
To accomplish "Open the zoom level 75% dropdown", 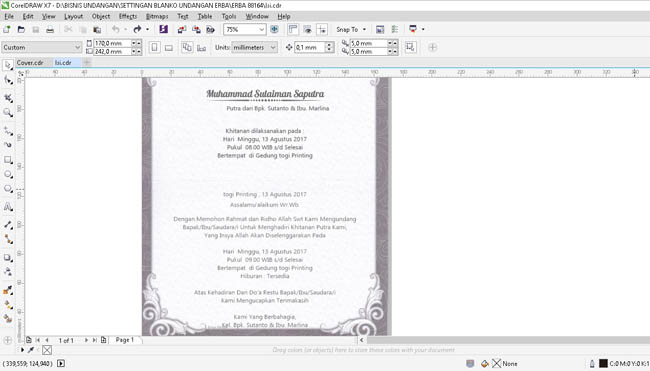I will coord(262,29).
